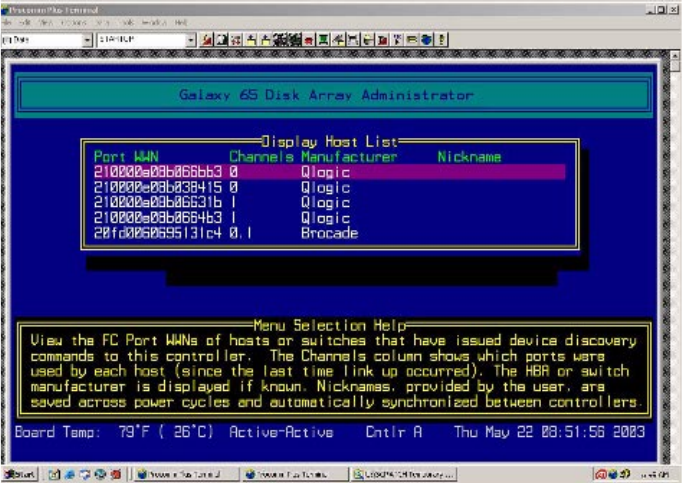
Task: Click the red icon in system tray
Action: [601, 474]
